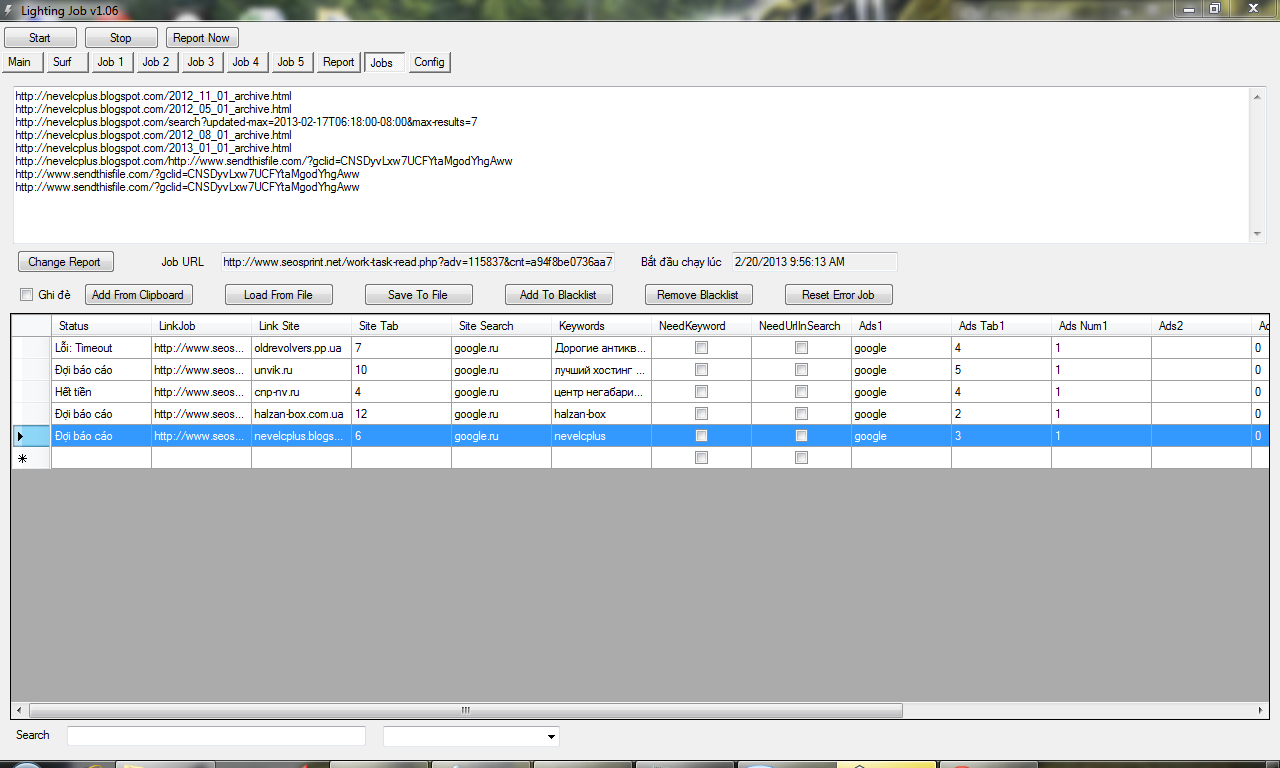Screen dimensions: 1280x768
Task: Click into the Search text field
Action: [216, 736]
